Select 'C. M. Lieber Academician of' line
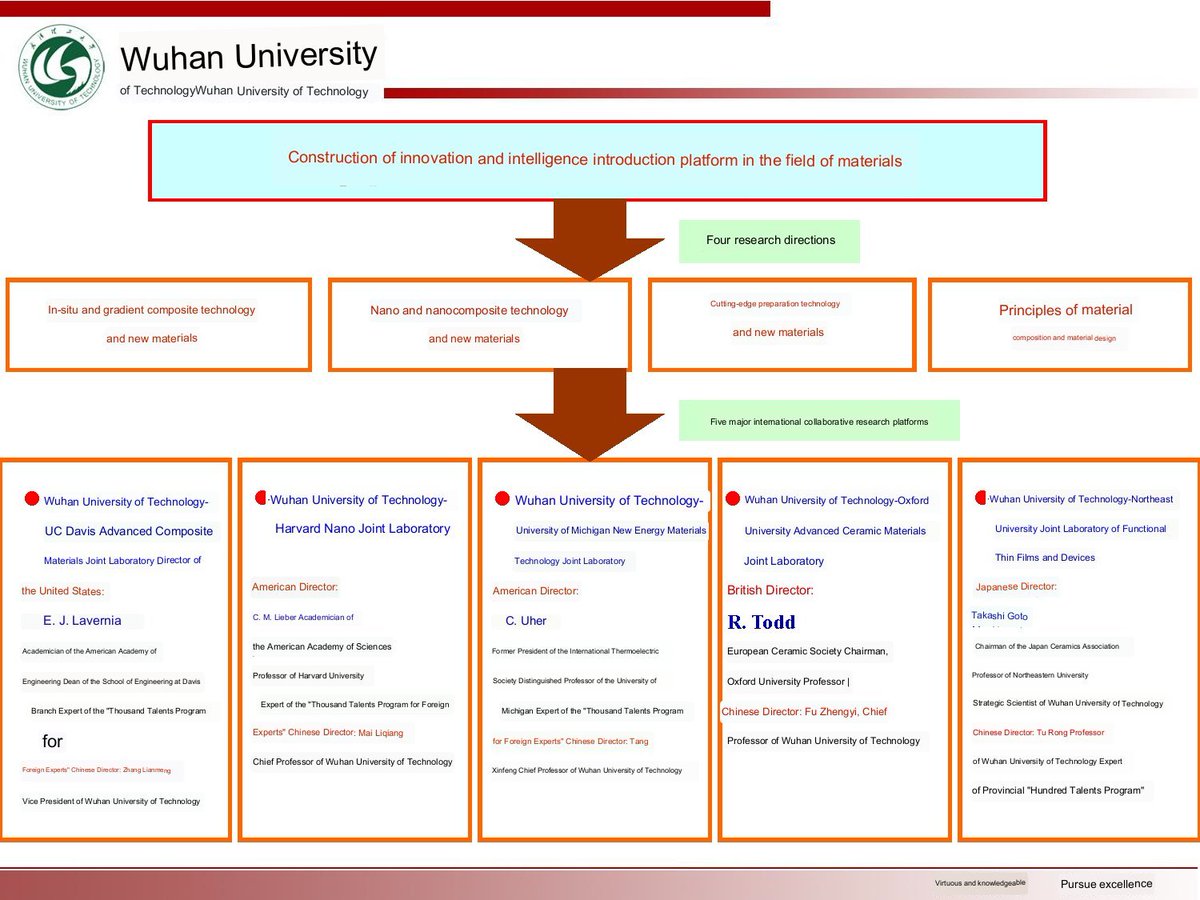This screenshot has width=1200, height=900. [x=303, y=618]
